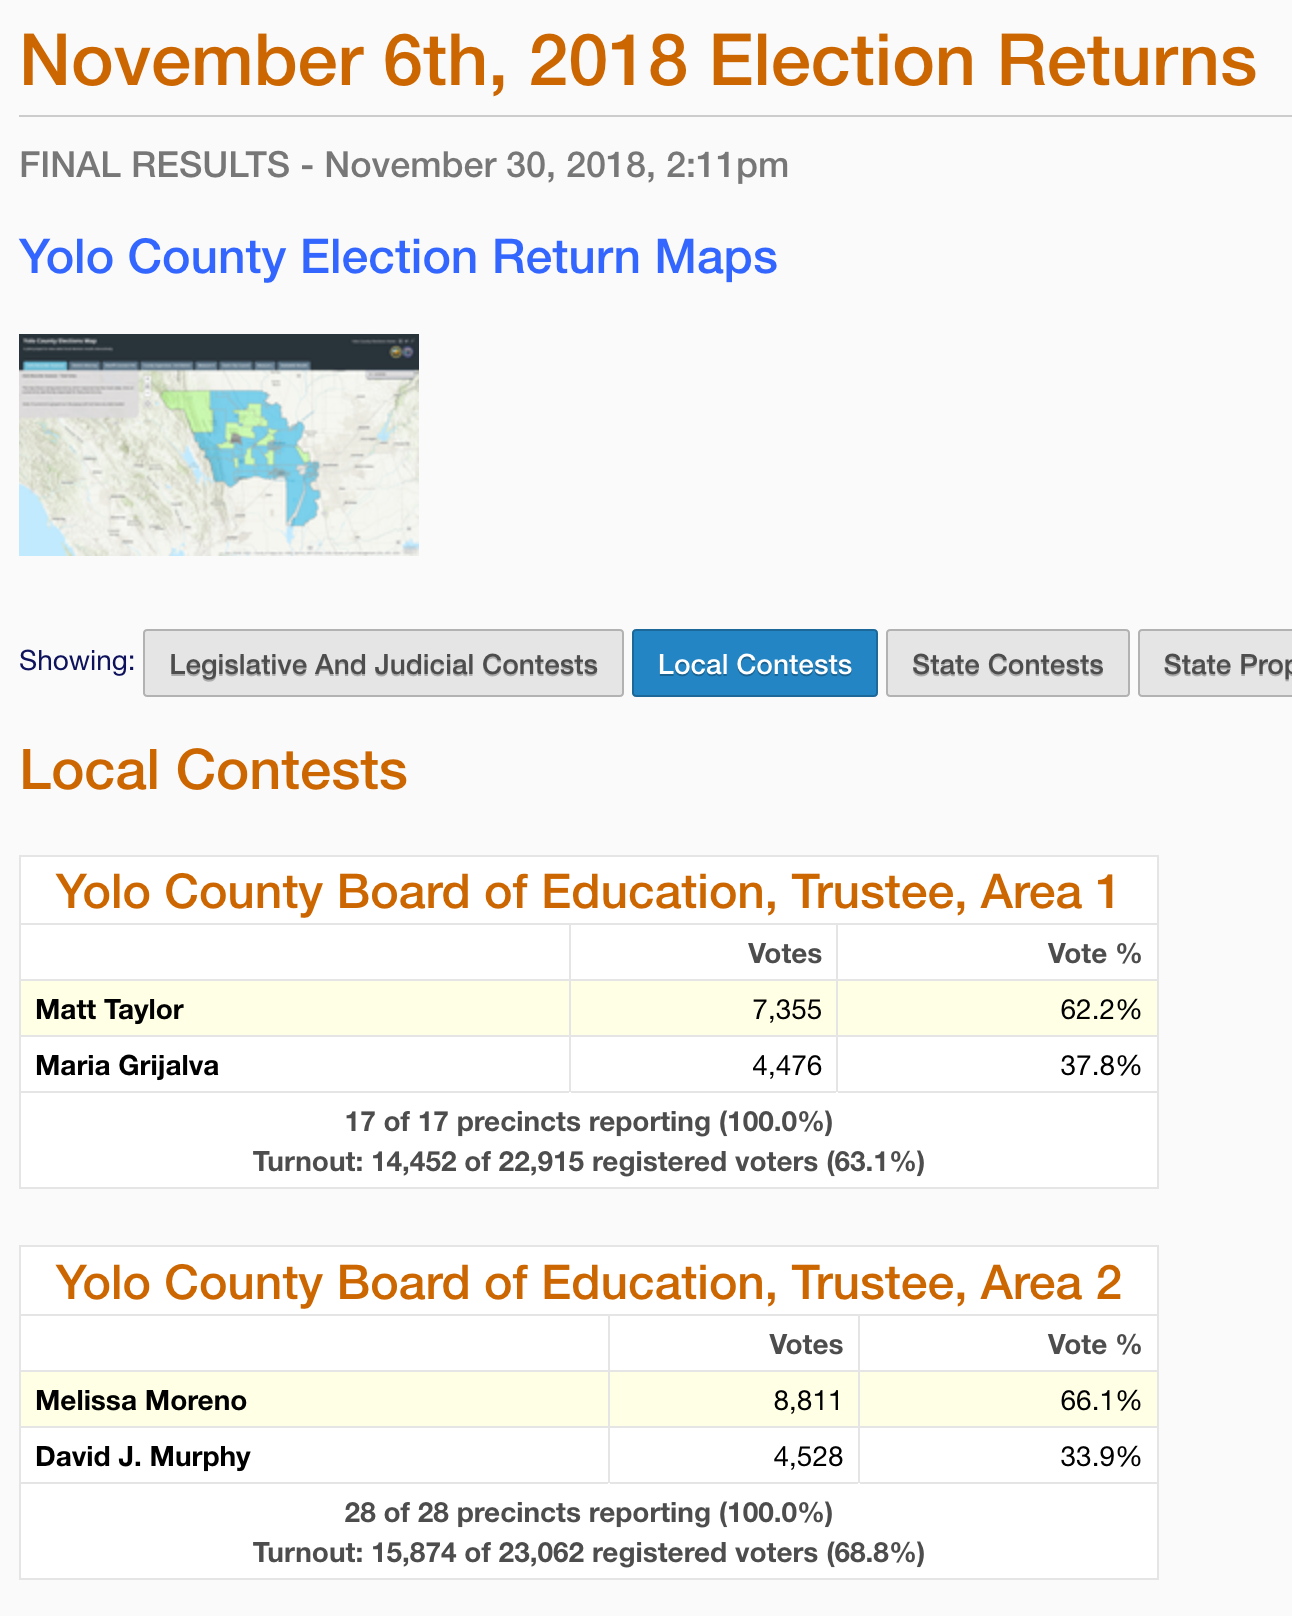Click the Trustee, Area 1 contest heading
Image resolution: width=1292 pixels, height=1616 pixels.
coord(587,891)
